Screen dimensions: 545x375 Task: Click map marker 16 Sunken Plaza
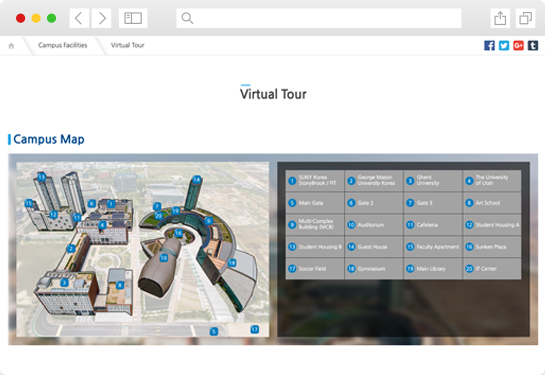point(178,233)
